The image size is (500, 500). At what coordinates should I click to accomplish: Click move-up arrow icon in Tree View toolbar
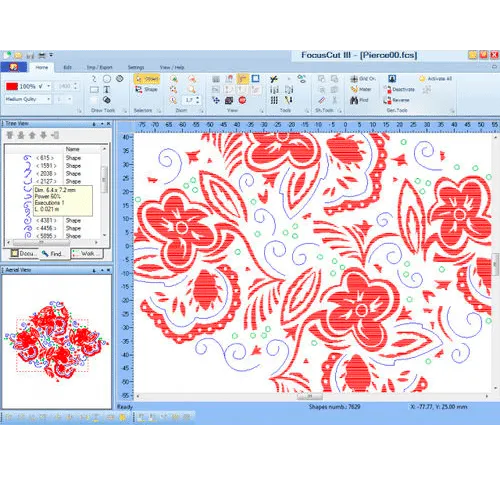32,135
